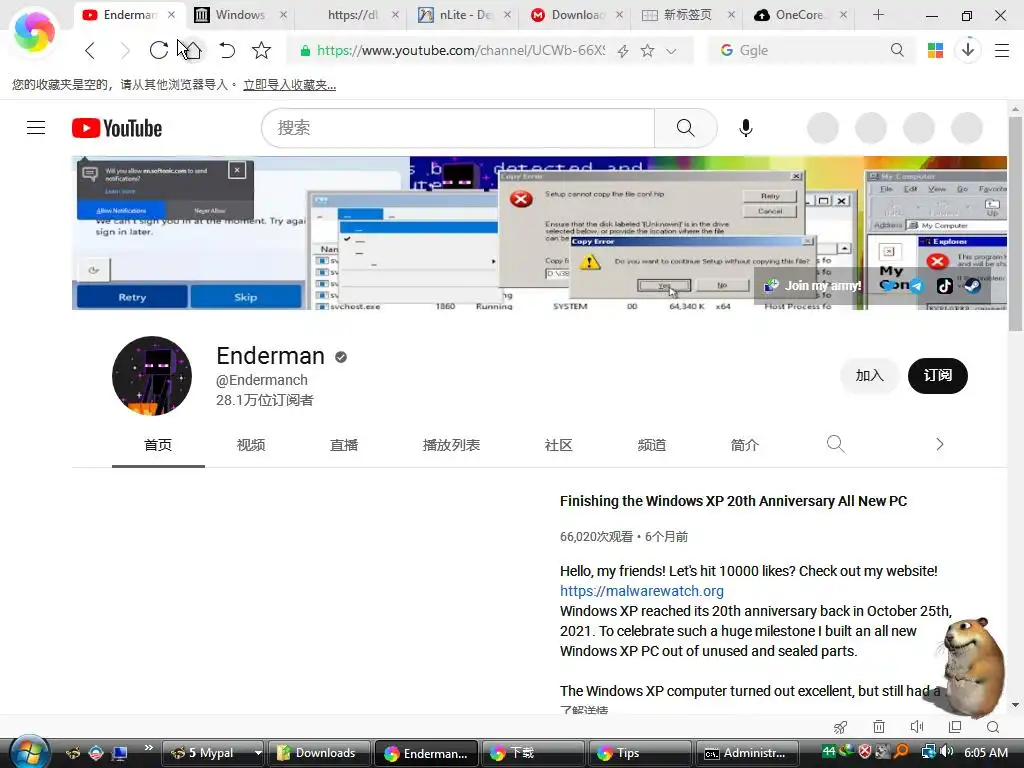This screenshot has width=1024, height=768.
Task: Click the toolbar search magnifier icon
Action: [897, 50]
